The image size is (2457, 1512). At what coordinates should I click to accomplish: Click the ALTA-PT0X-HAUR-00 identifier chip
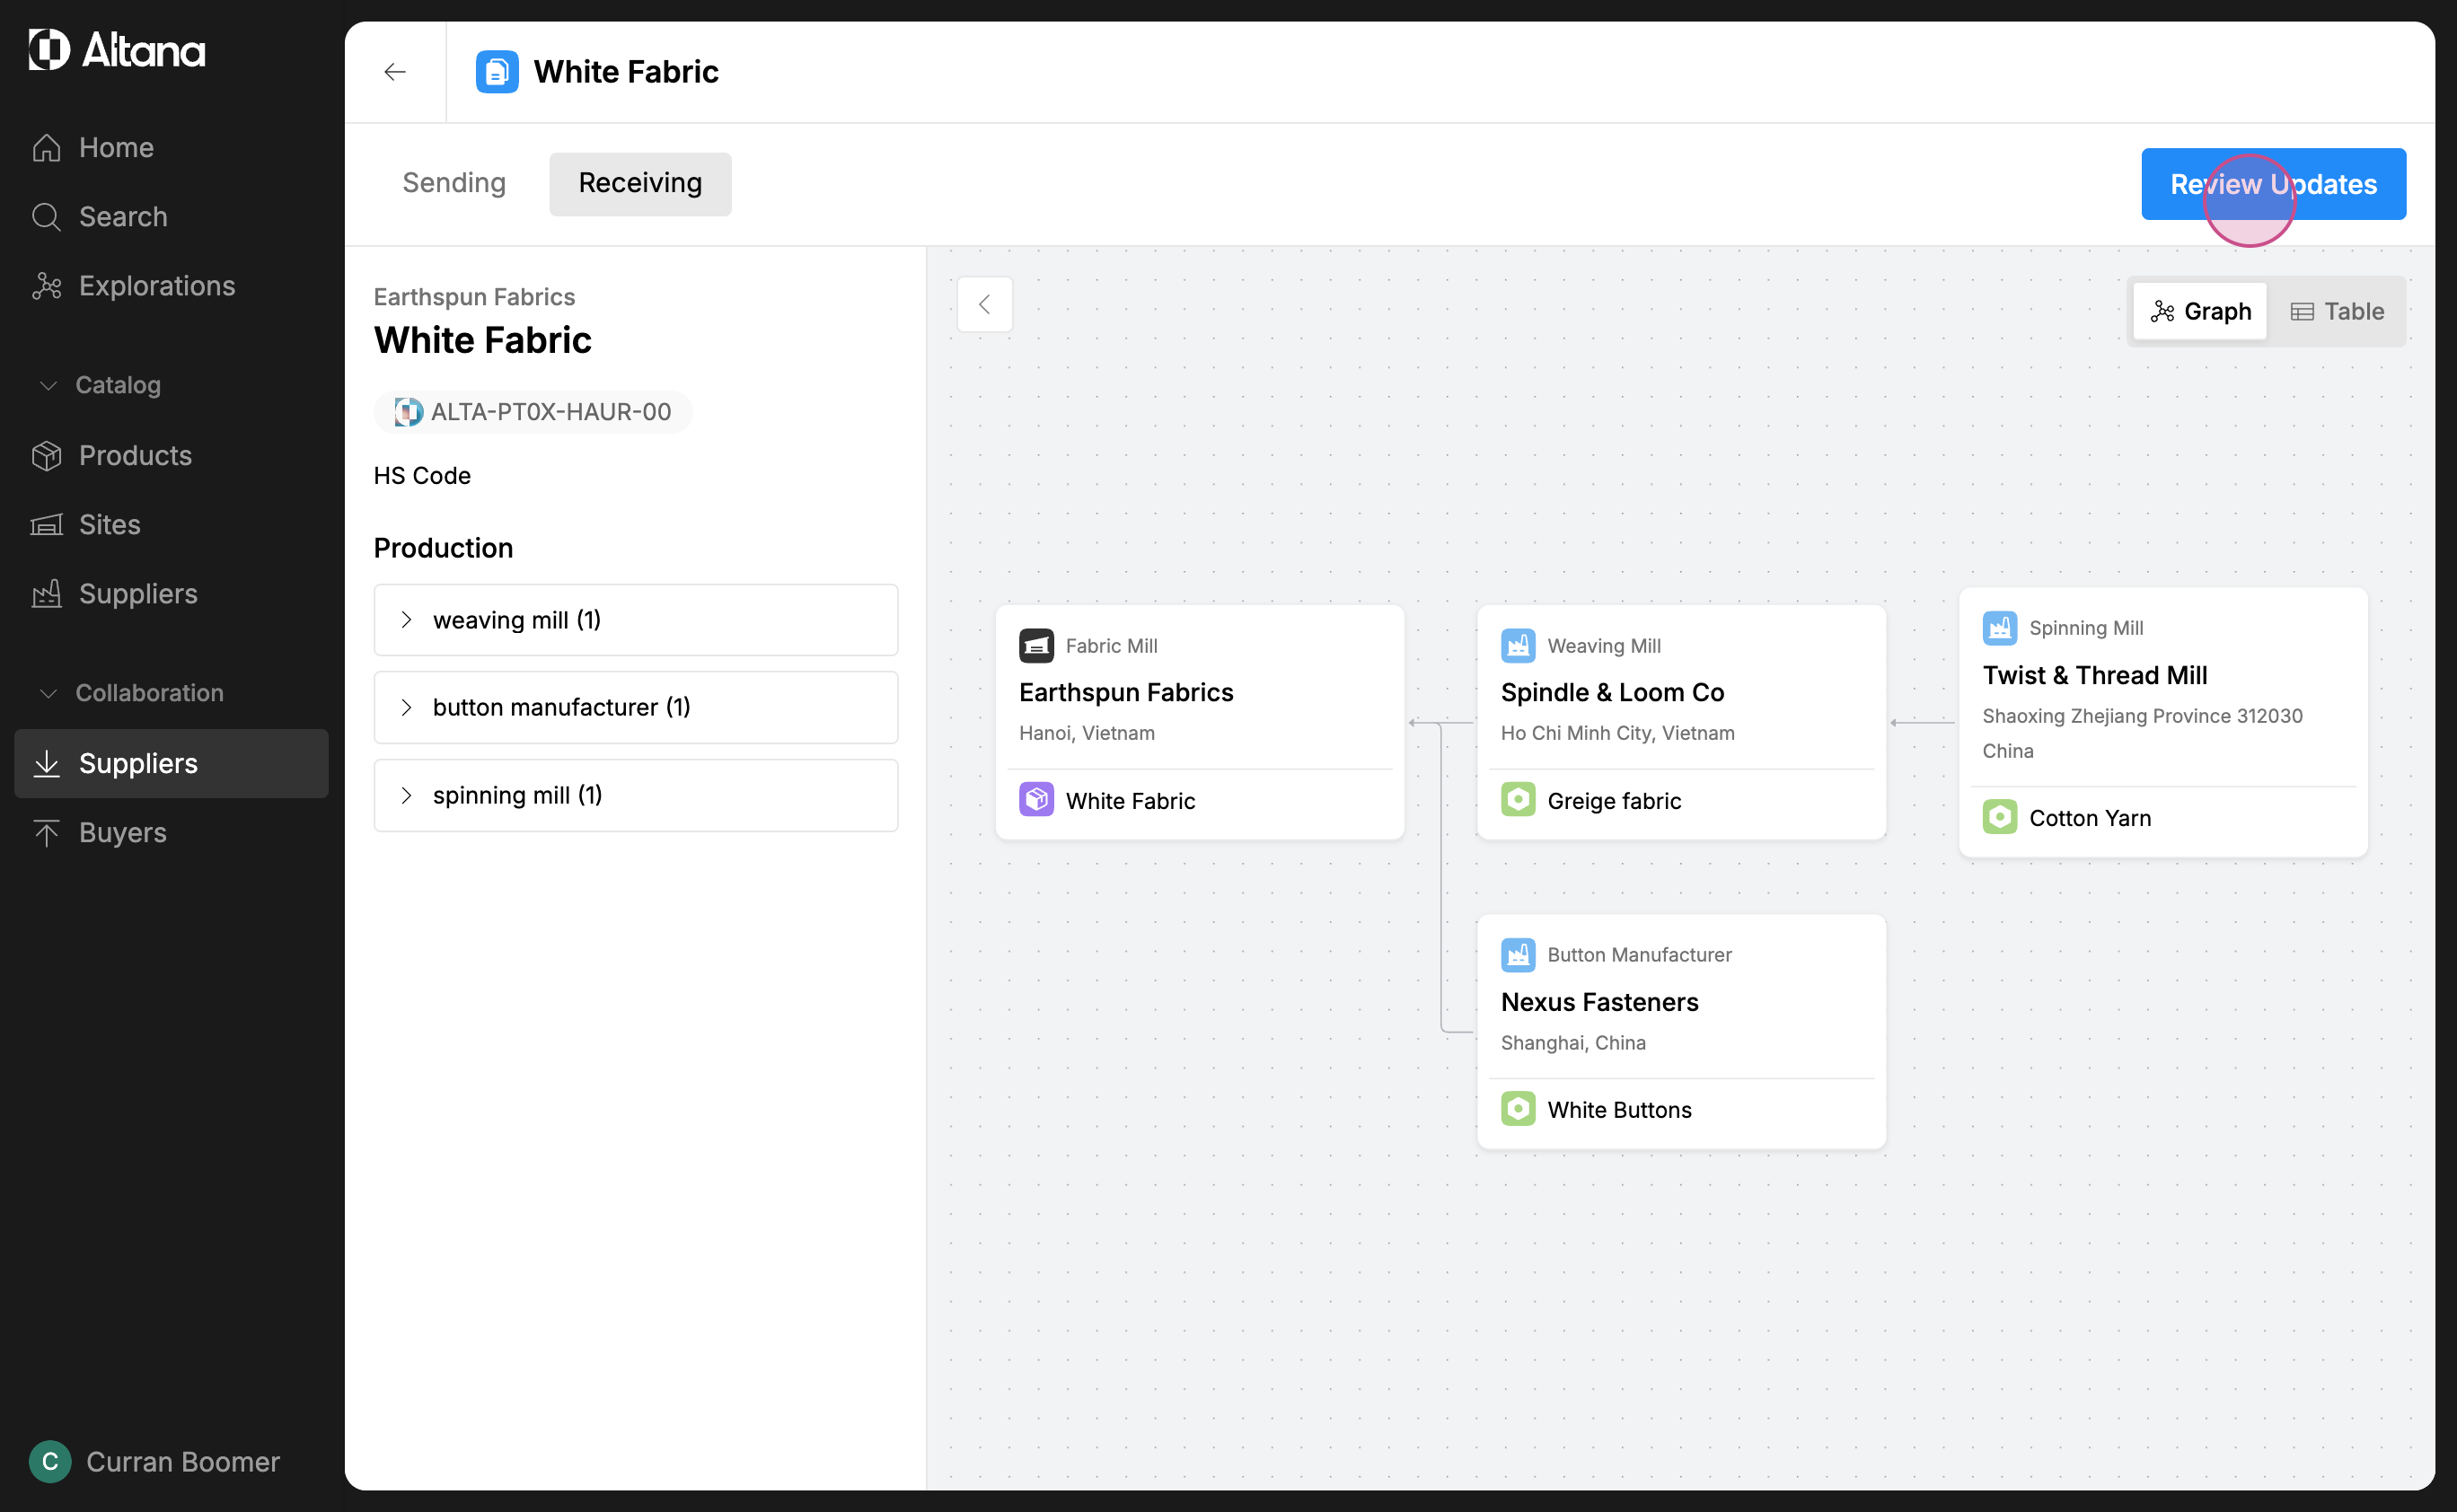tap(533, 412)
